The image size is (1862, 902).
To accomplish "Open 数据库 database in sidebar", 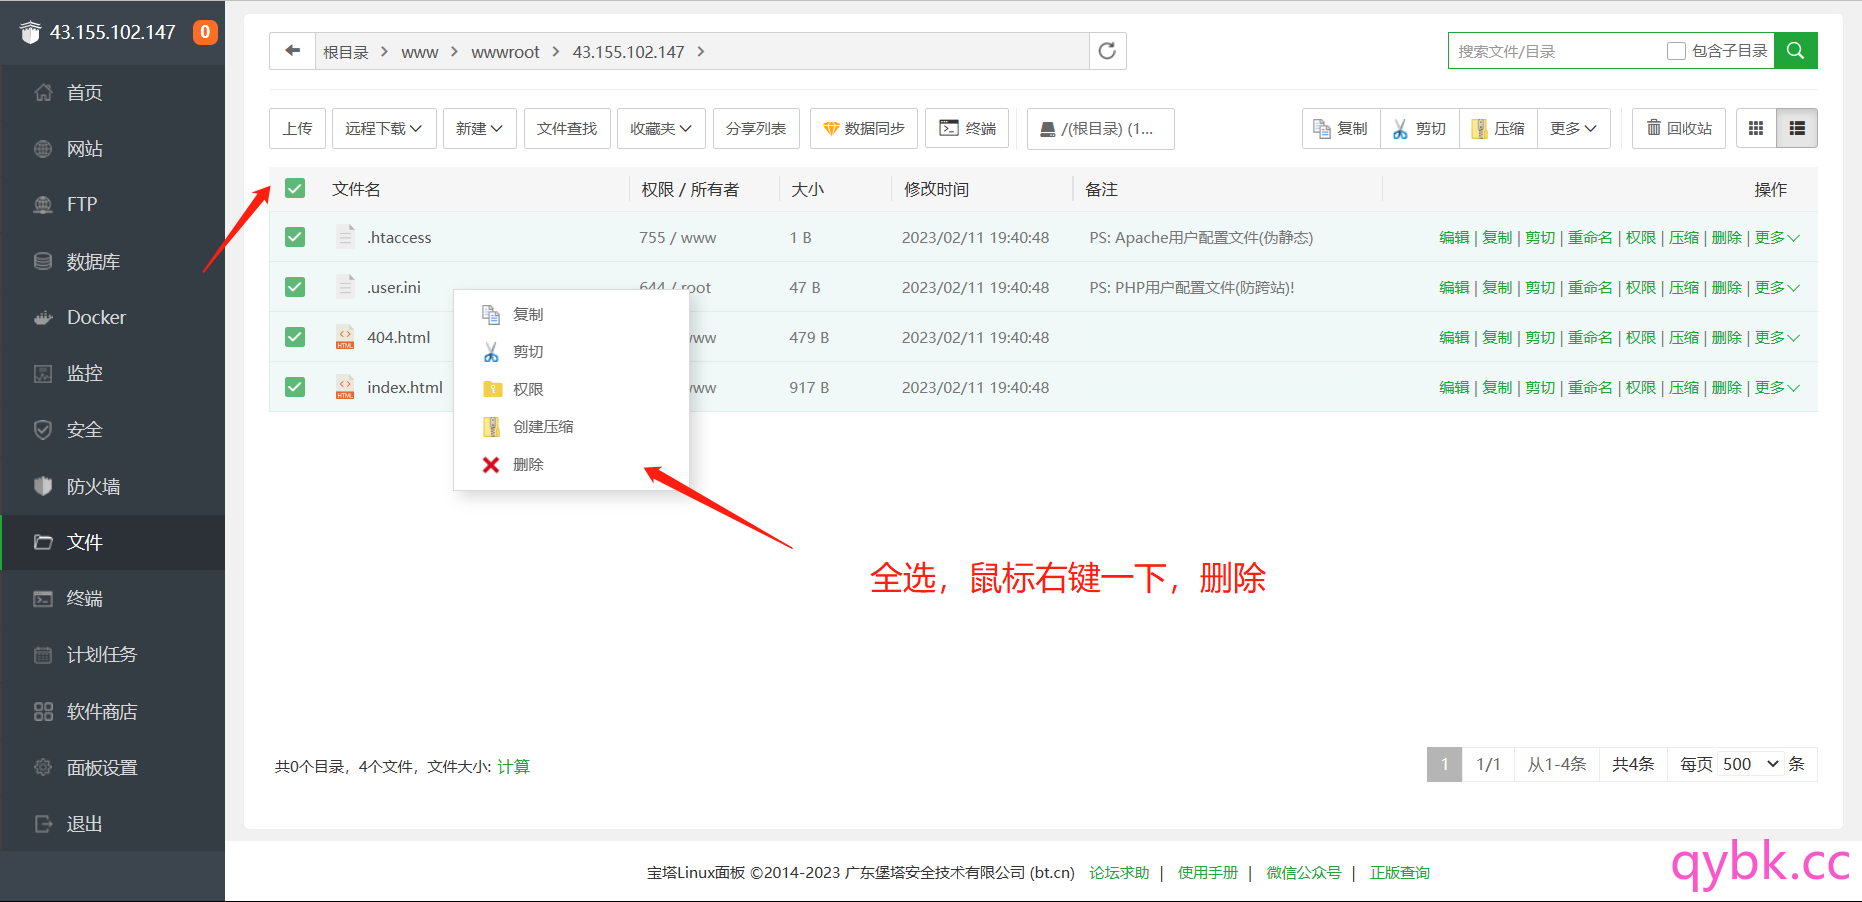I will (112, 261).
